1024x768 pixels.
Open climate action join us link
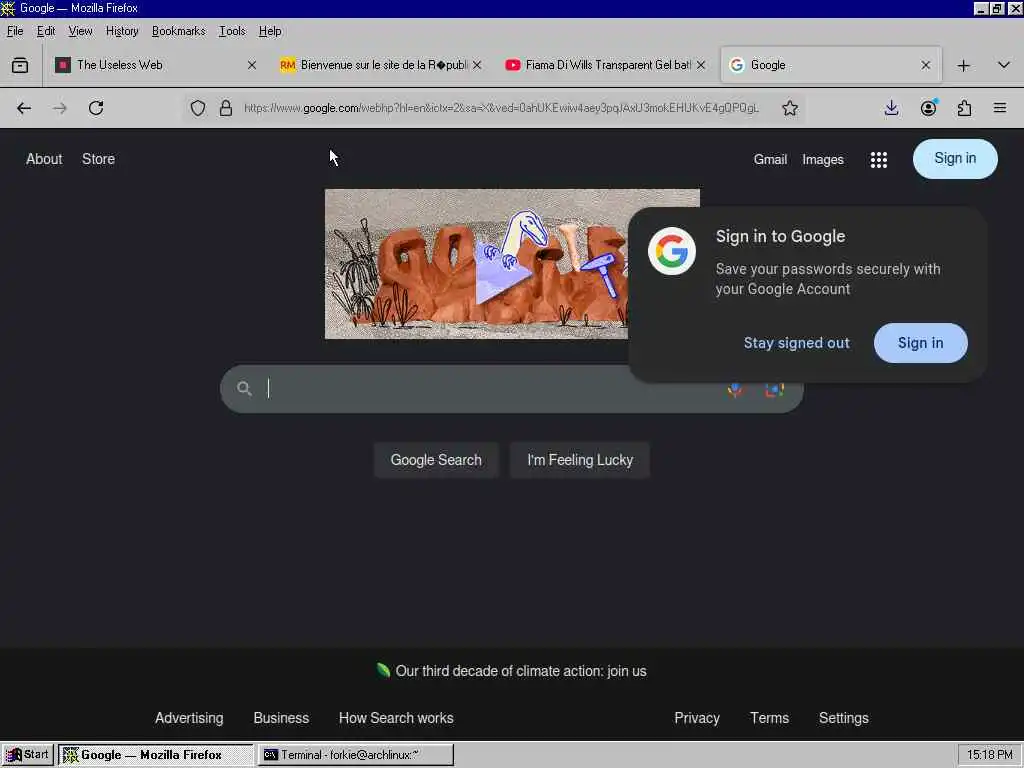coord(520,671)
